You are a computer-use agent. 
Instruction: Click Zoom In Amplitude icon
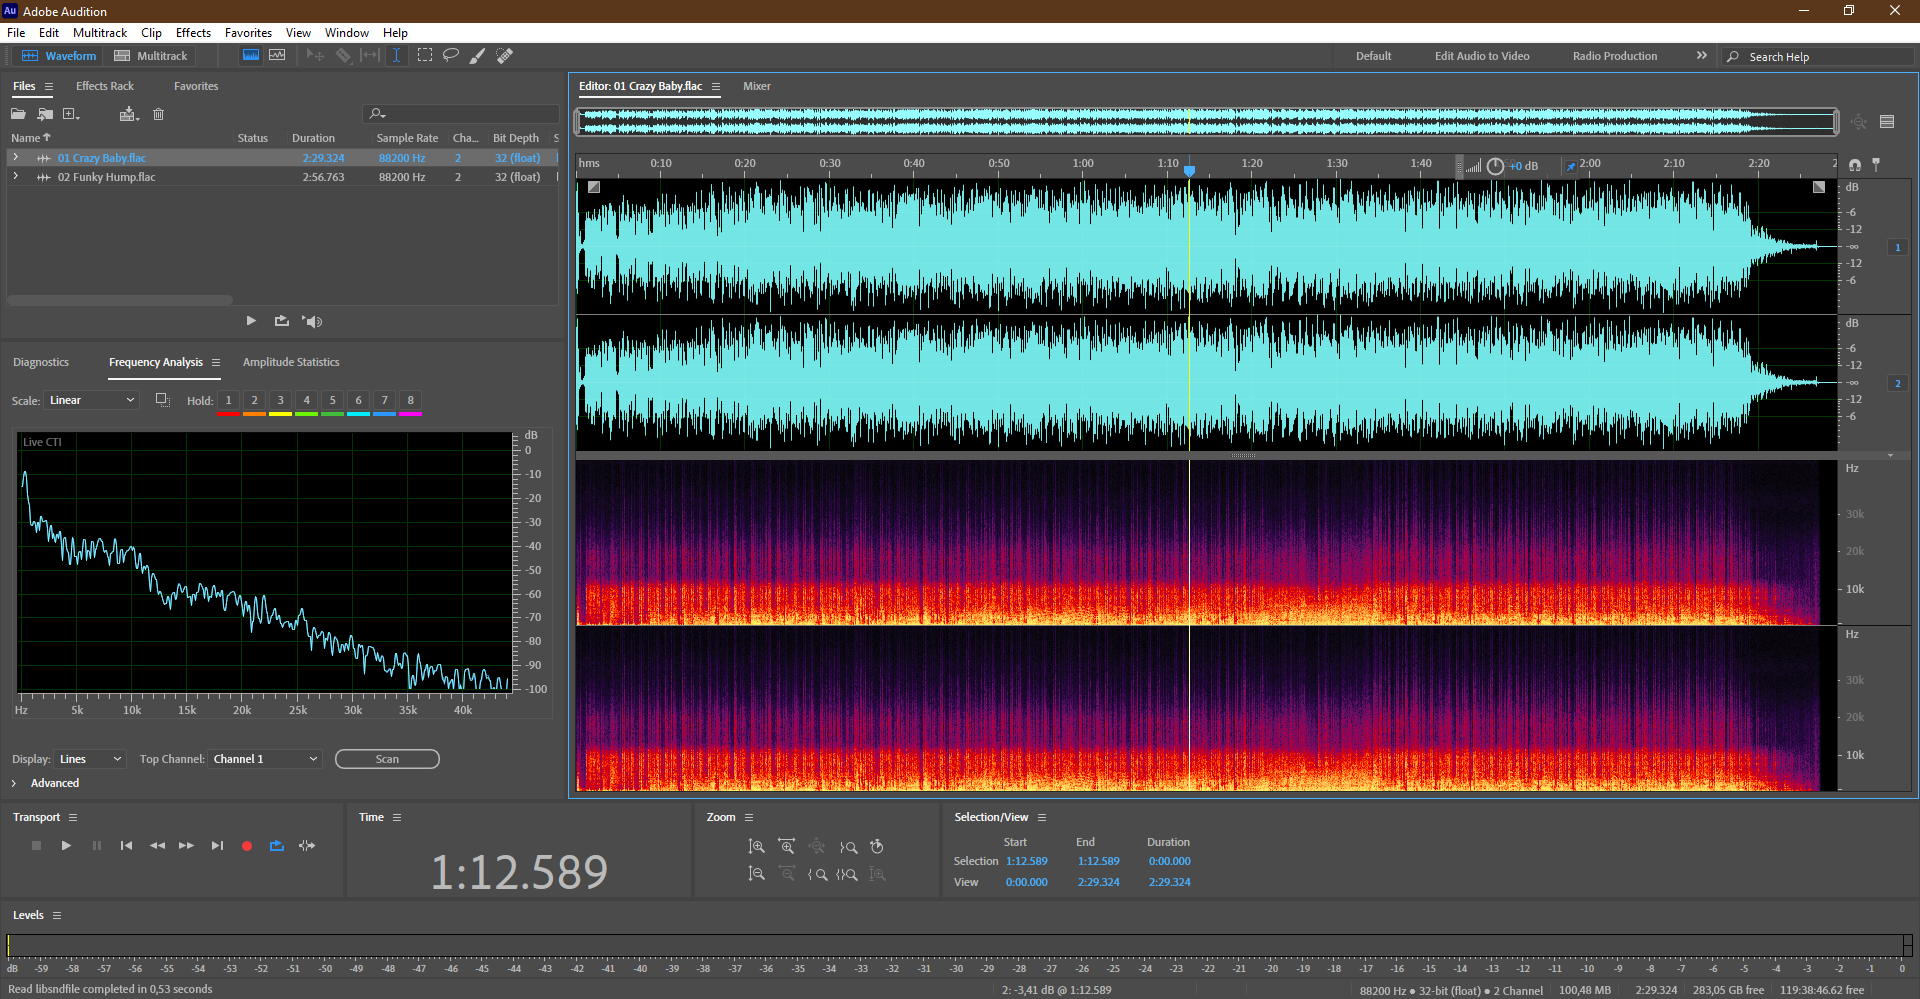point(756,847)
